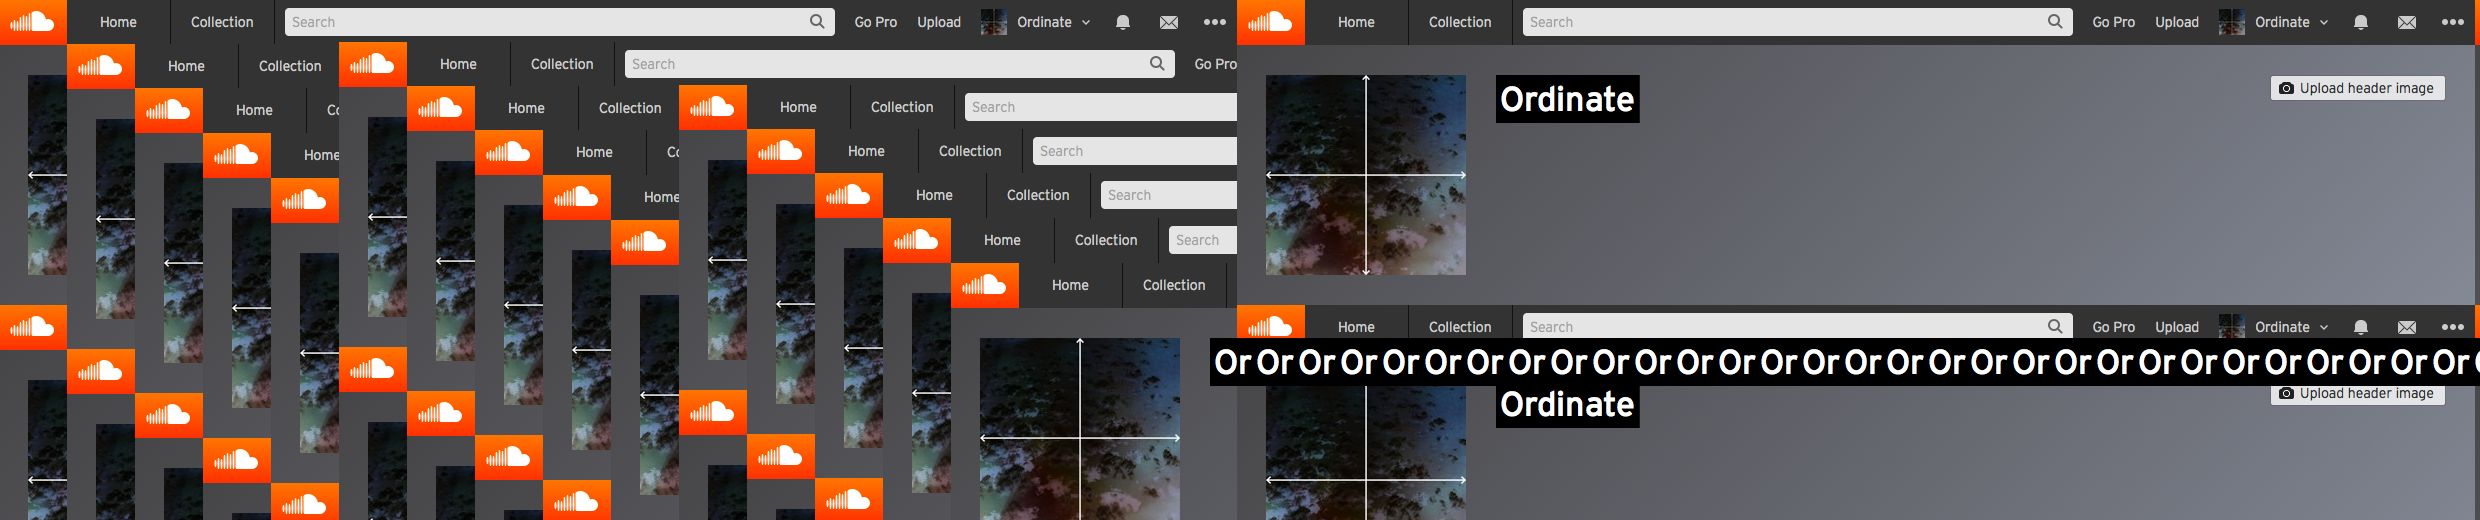This screenshot has height=520, width=2480.
Task: Focus the Search field in the top-right header
Action: 1797,22
